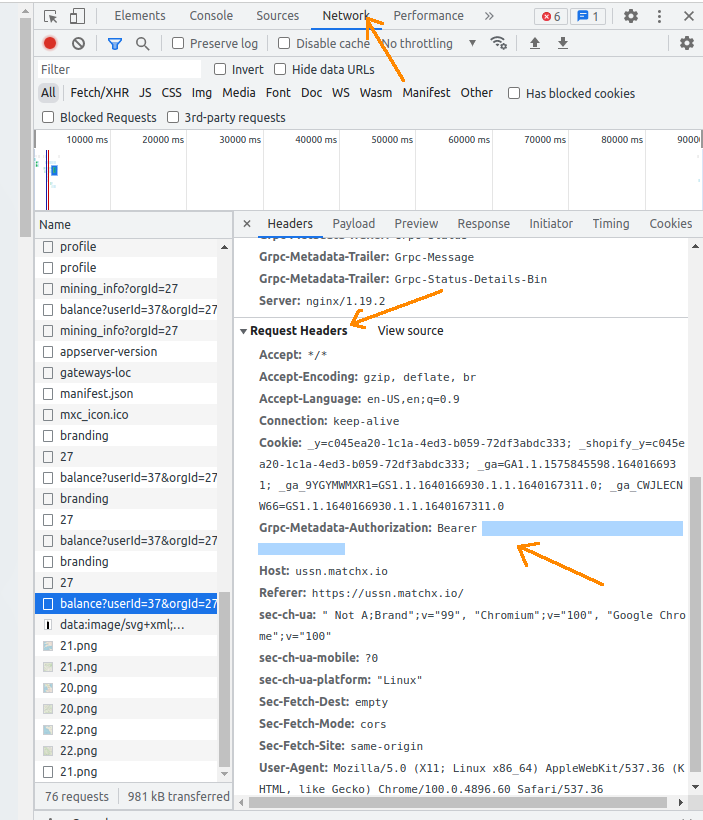The width and height of the screenshot is (703, 820).
Task: Tick checkbox of manifest.json request
Action: [x=48, y=394]
